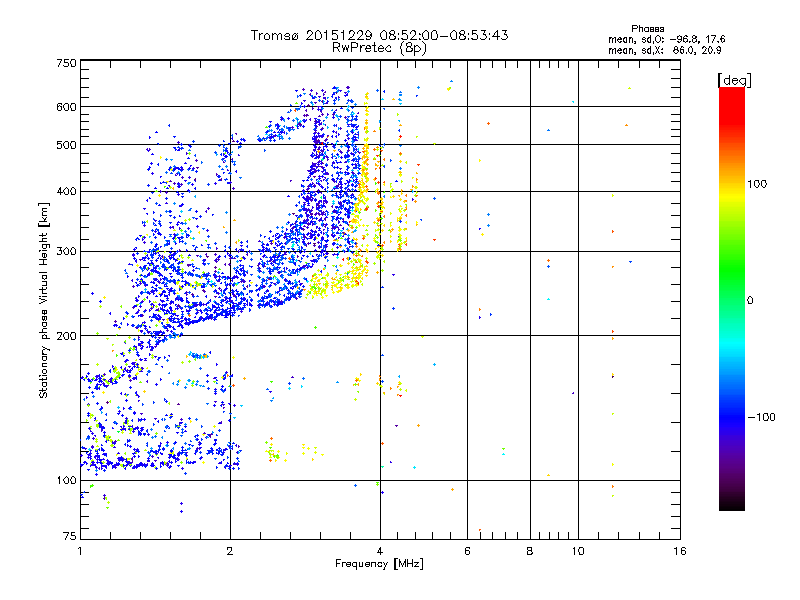The image size is (800, 600).
Task: Click the '1' frequency axis tick label
Action: click(80, 551)
